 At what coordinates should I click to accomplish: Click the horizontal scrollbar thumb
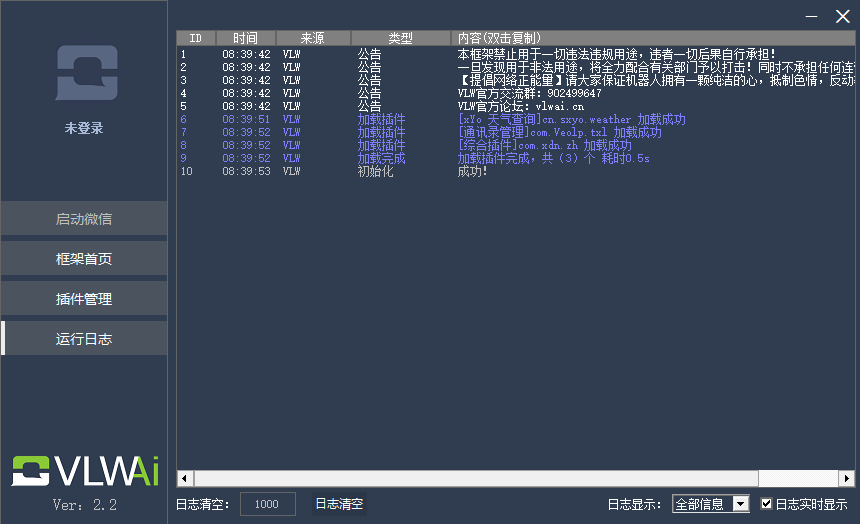(476, 478)
